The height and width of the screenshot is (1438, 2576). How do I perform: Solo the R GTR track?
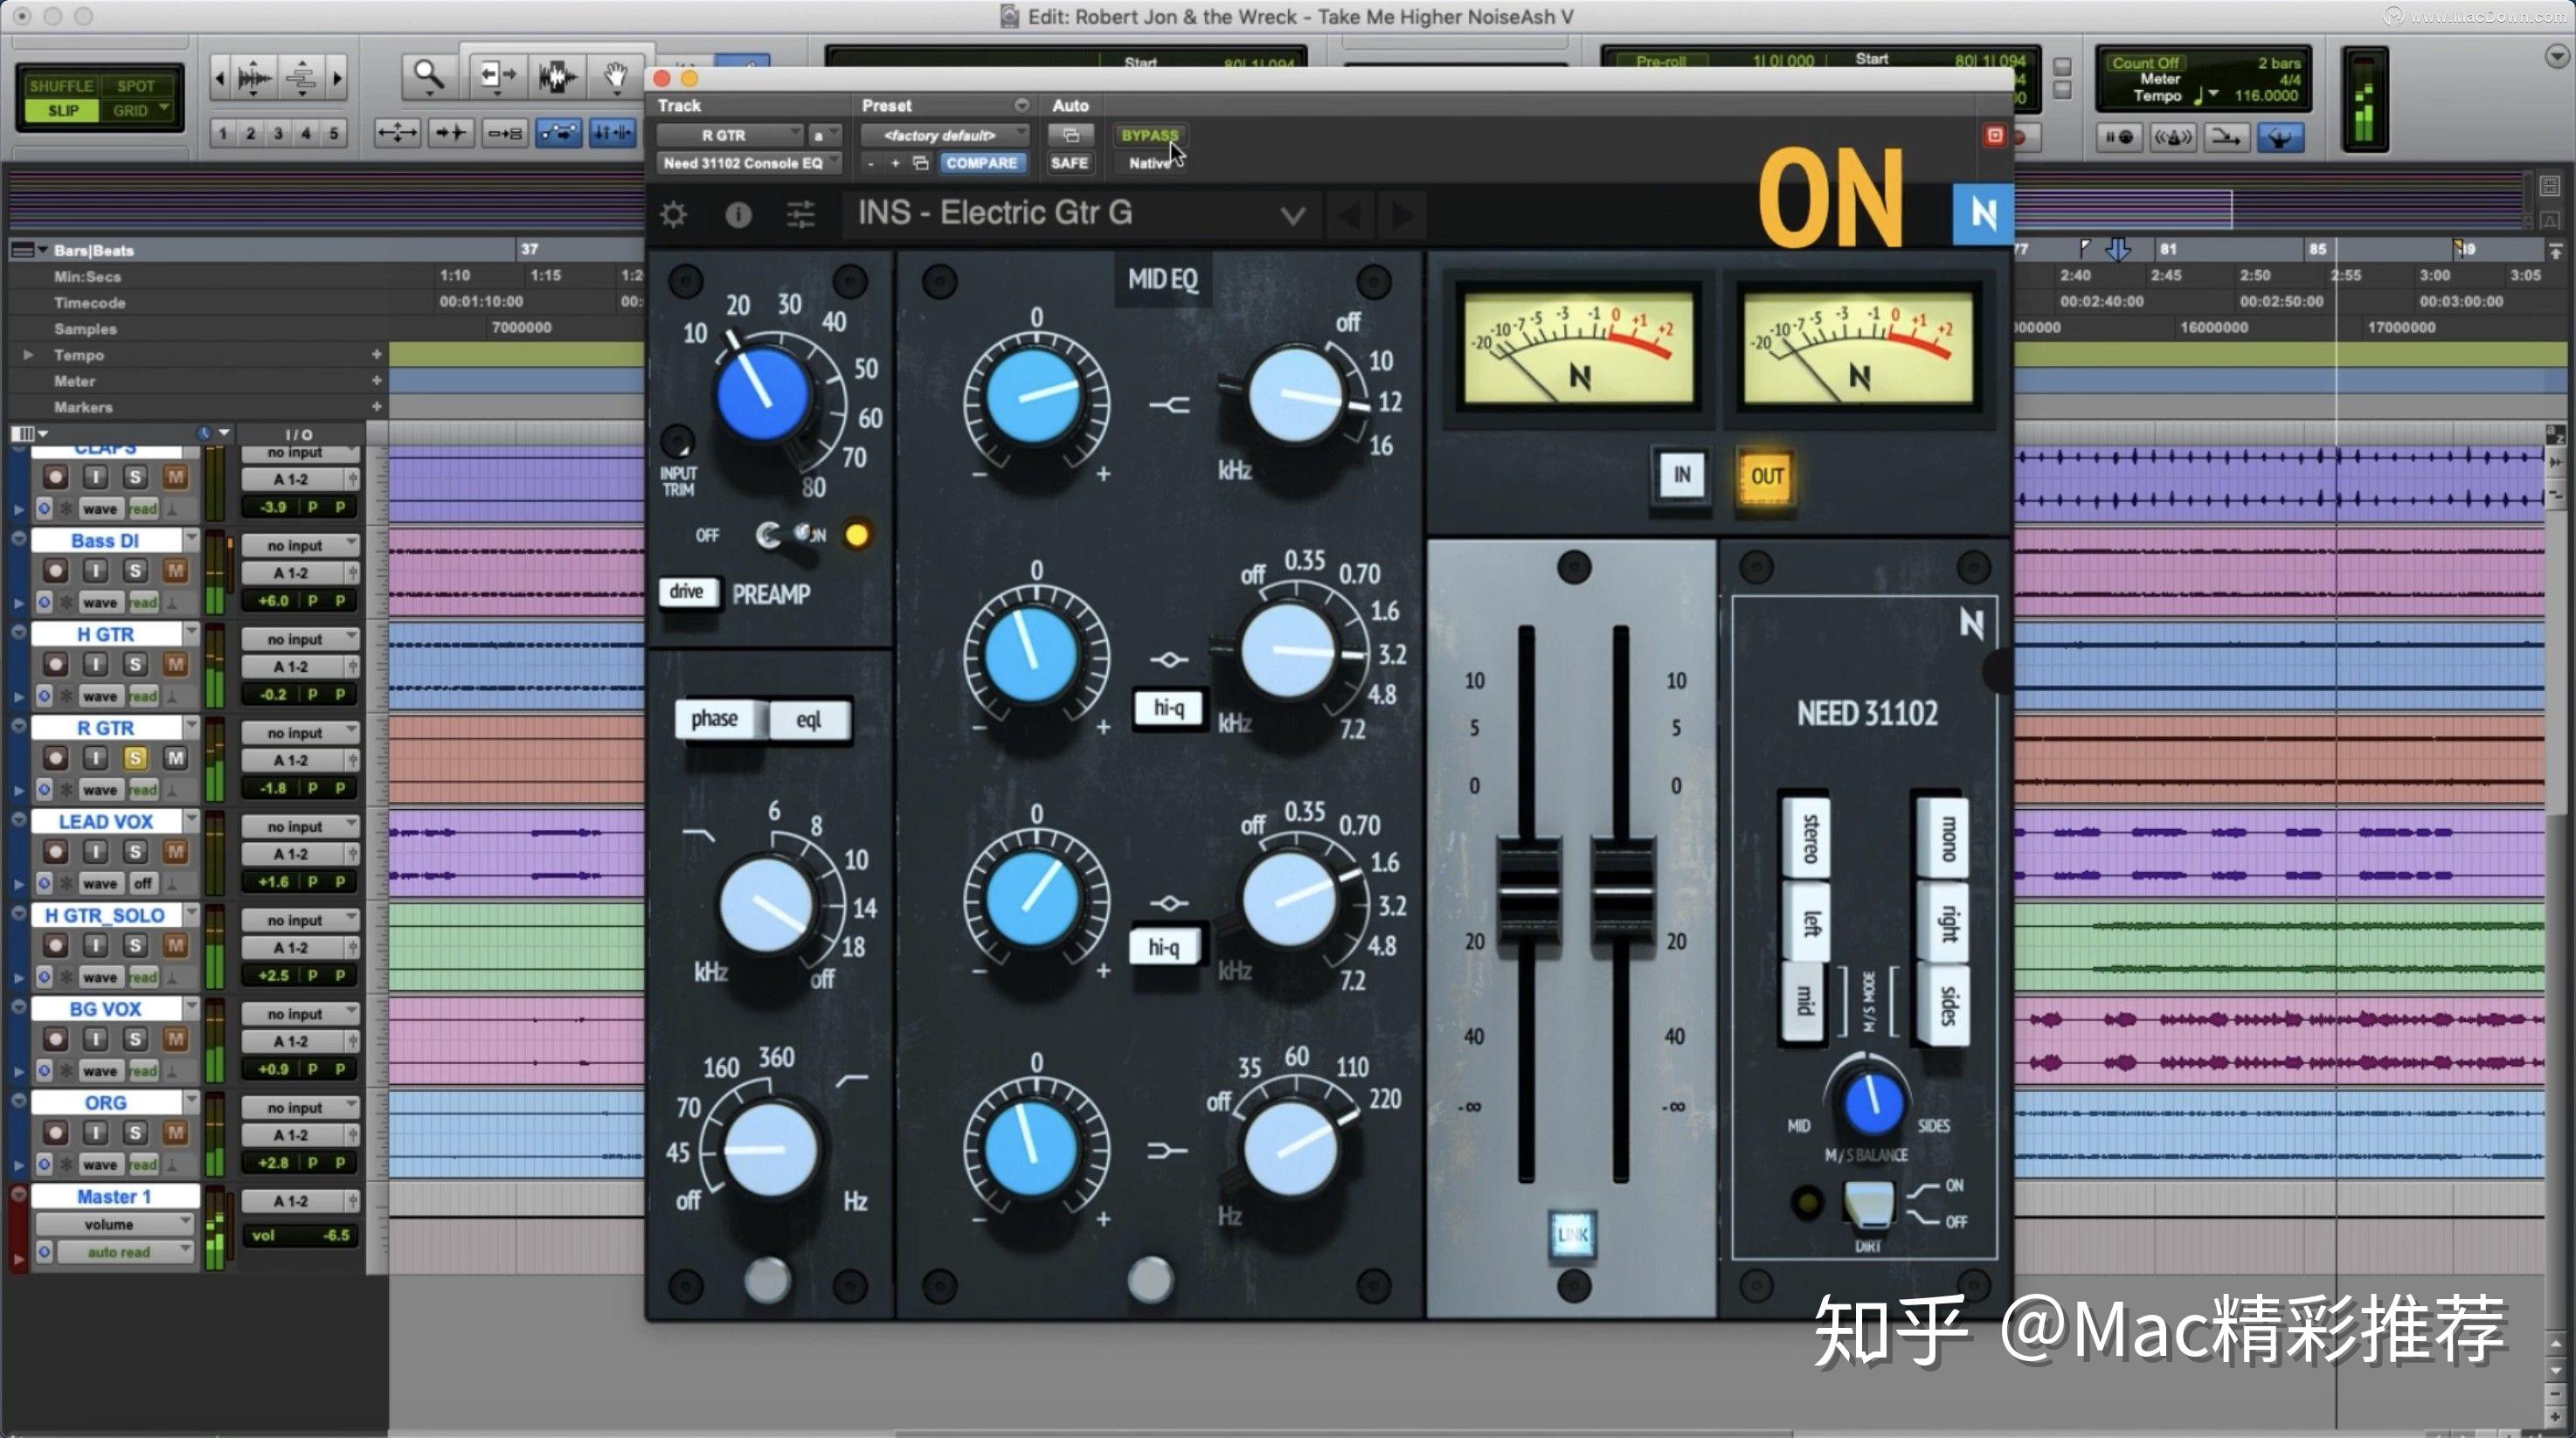click(x=135, y=758)
